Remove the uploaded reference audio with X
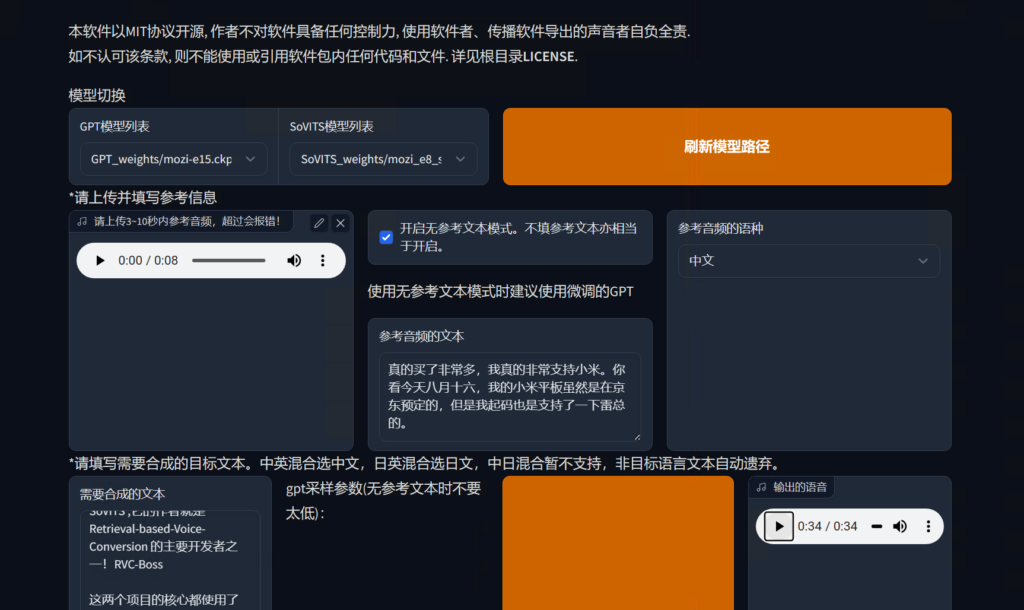The width and height of the screenshot is (1024, 610). point(340,223)
